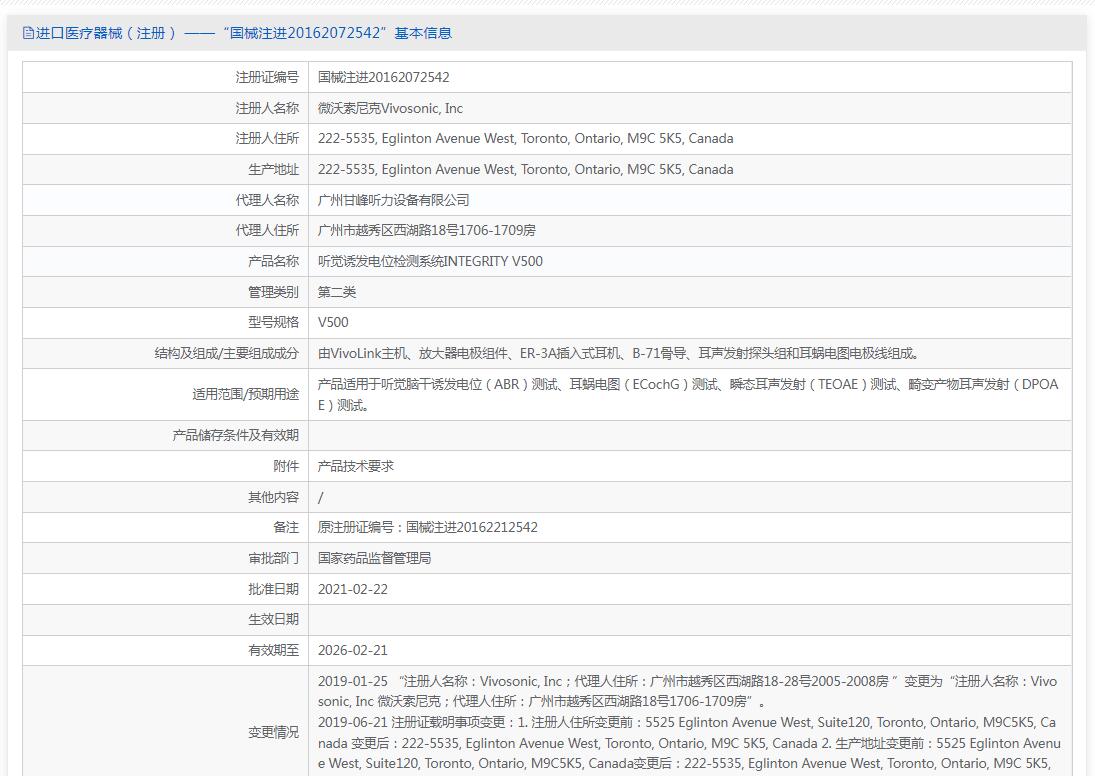Viewport: 1095px width, 776px height.
Task: Click the label 审批部门
Action: pos(273,558)
